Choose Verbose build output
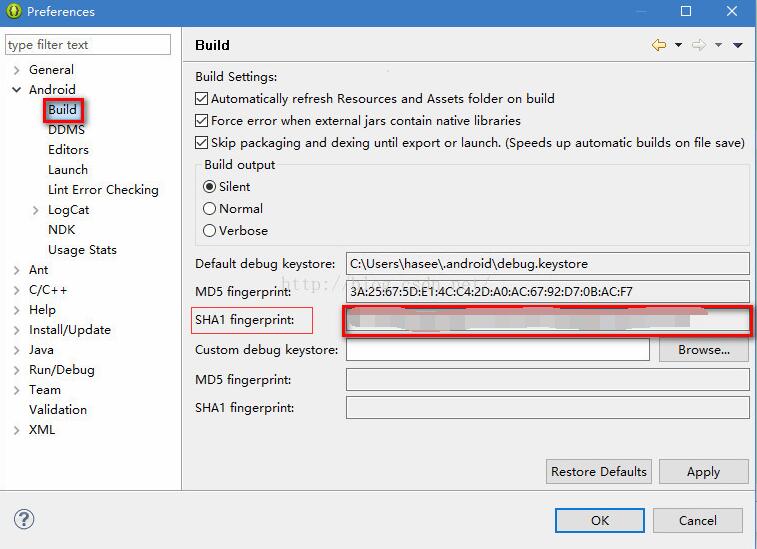This screenshot has width=757, height=549. coord(210,231)
